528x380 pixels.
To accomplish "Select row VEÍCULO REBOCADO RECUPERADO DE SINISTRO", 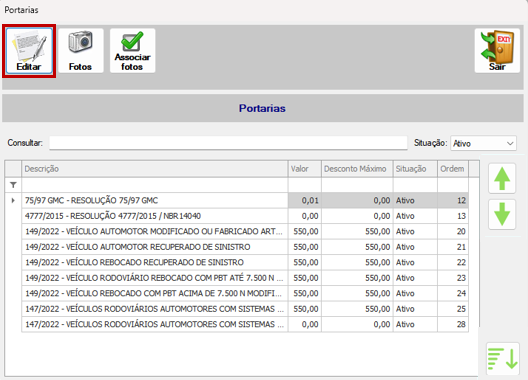I will [x=245, y=262].
